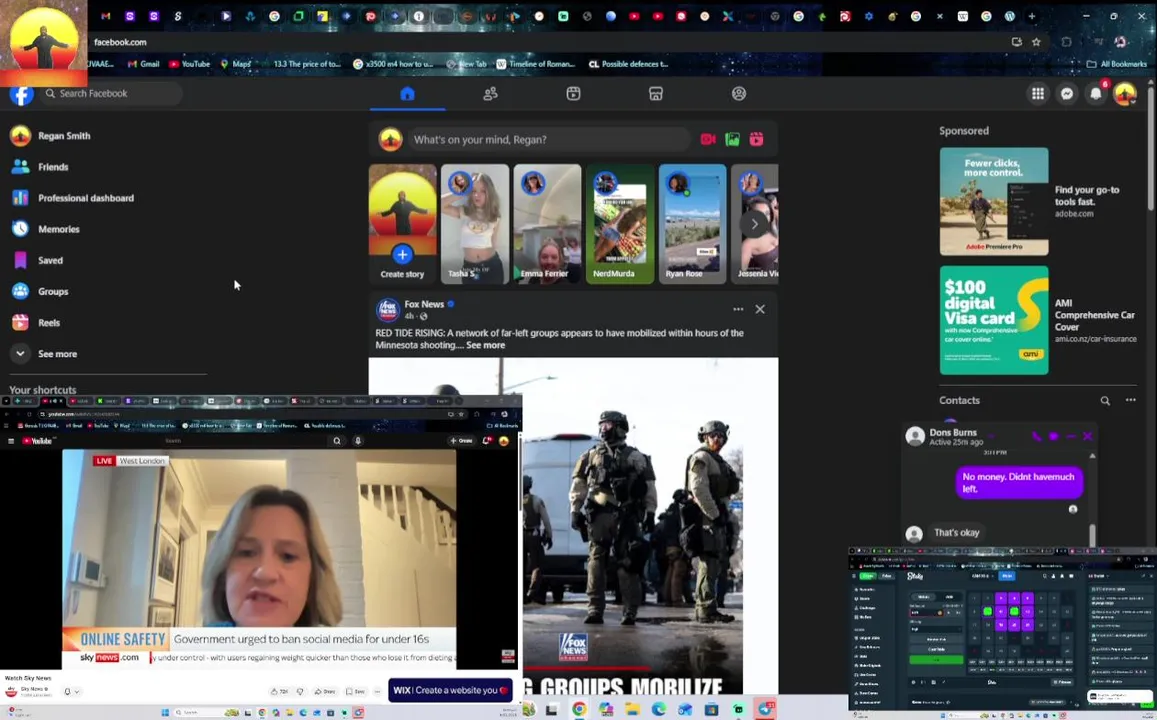Open YouTube hamburger menu in small window
Image resolution: width=1157 pixels, height=720 pixels.
point(11,441)
